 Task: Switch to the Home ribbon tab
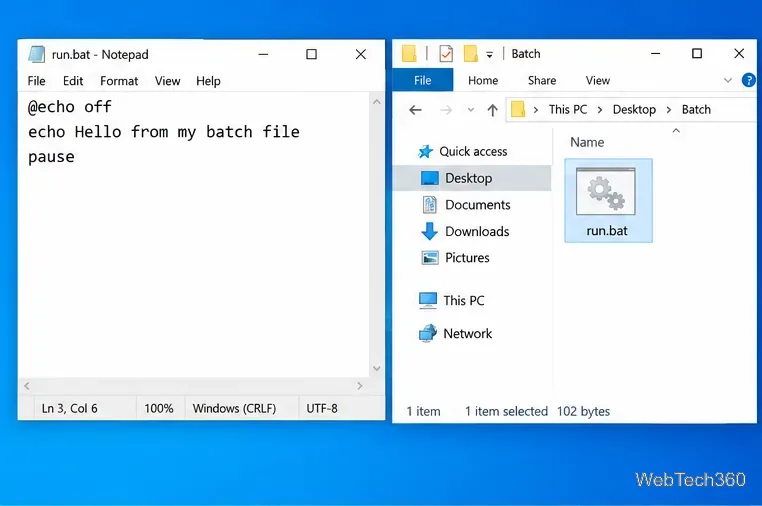483,80
